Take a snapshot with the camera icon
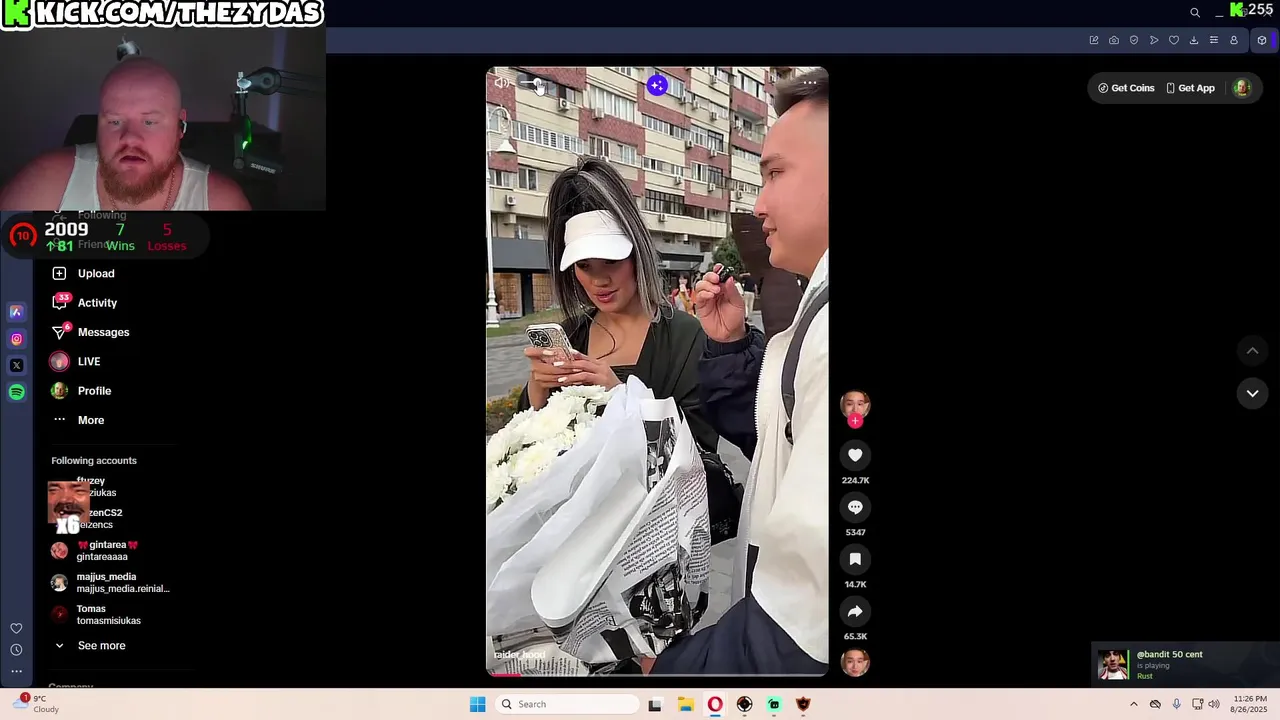This screenshot has width=1280, height=720. pyautogui.click(x=1114, y=40)
